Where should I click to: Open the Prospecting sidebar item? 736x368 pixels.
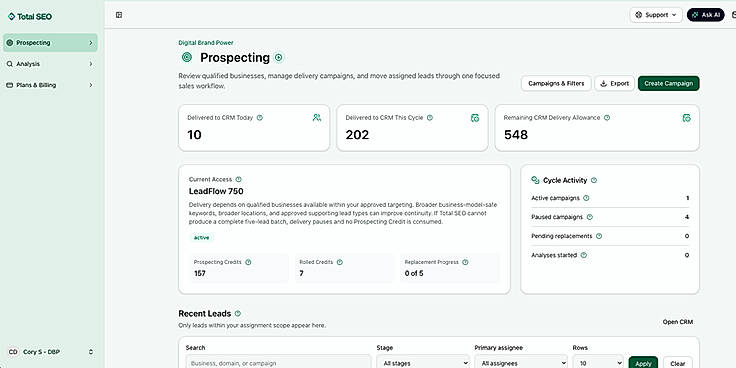50,43
